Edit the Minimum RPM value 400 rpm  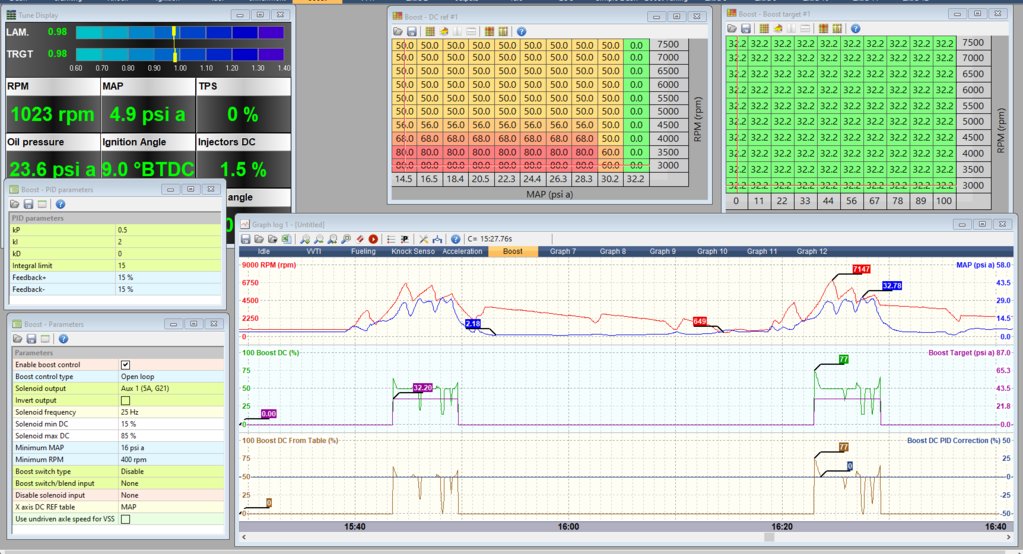coord(171,459)
